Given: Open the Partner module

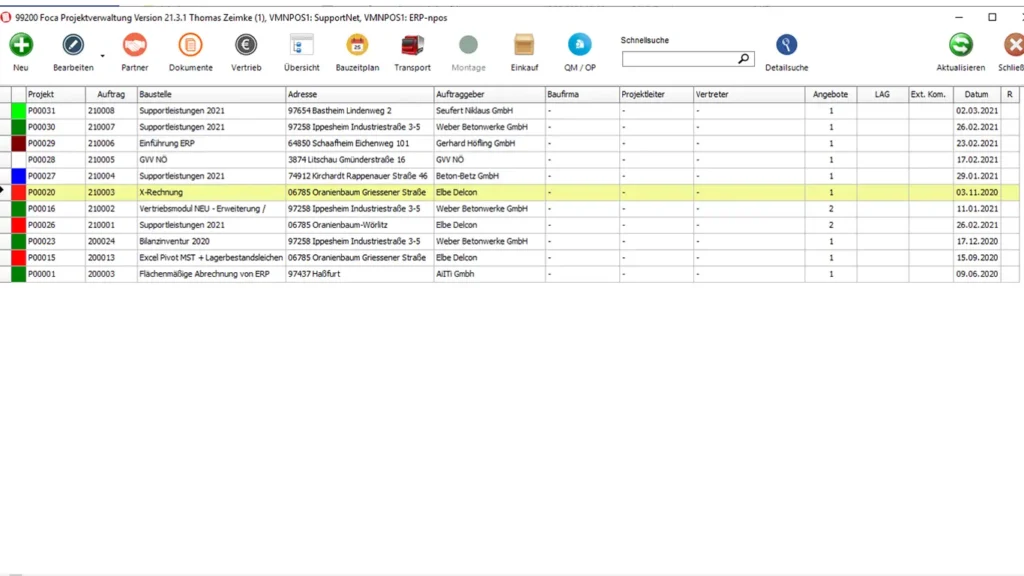Looking at the screenshot, I should [x=134, y=46].
